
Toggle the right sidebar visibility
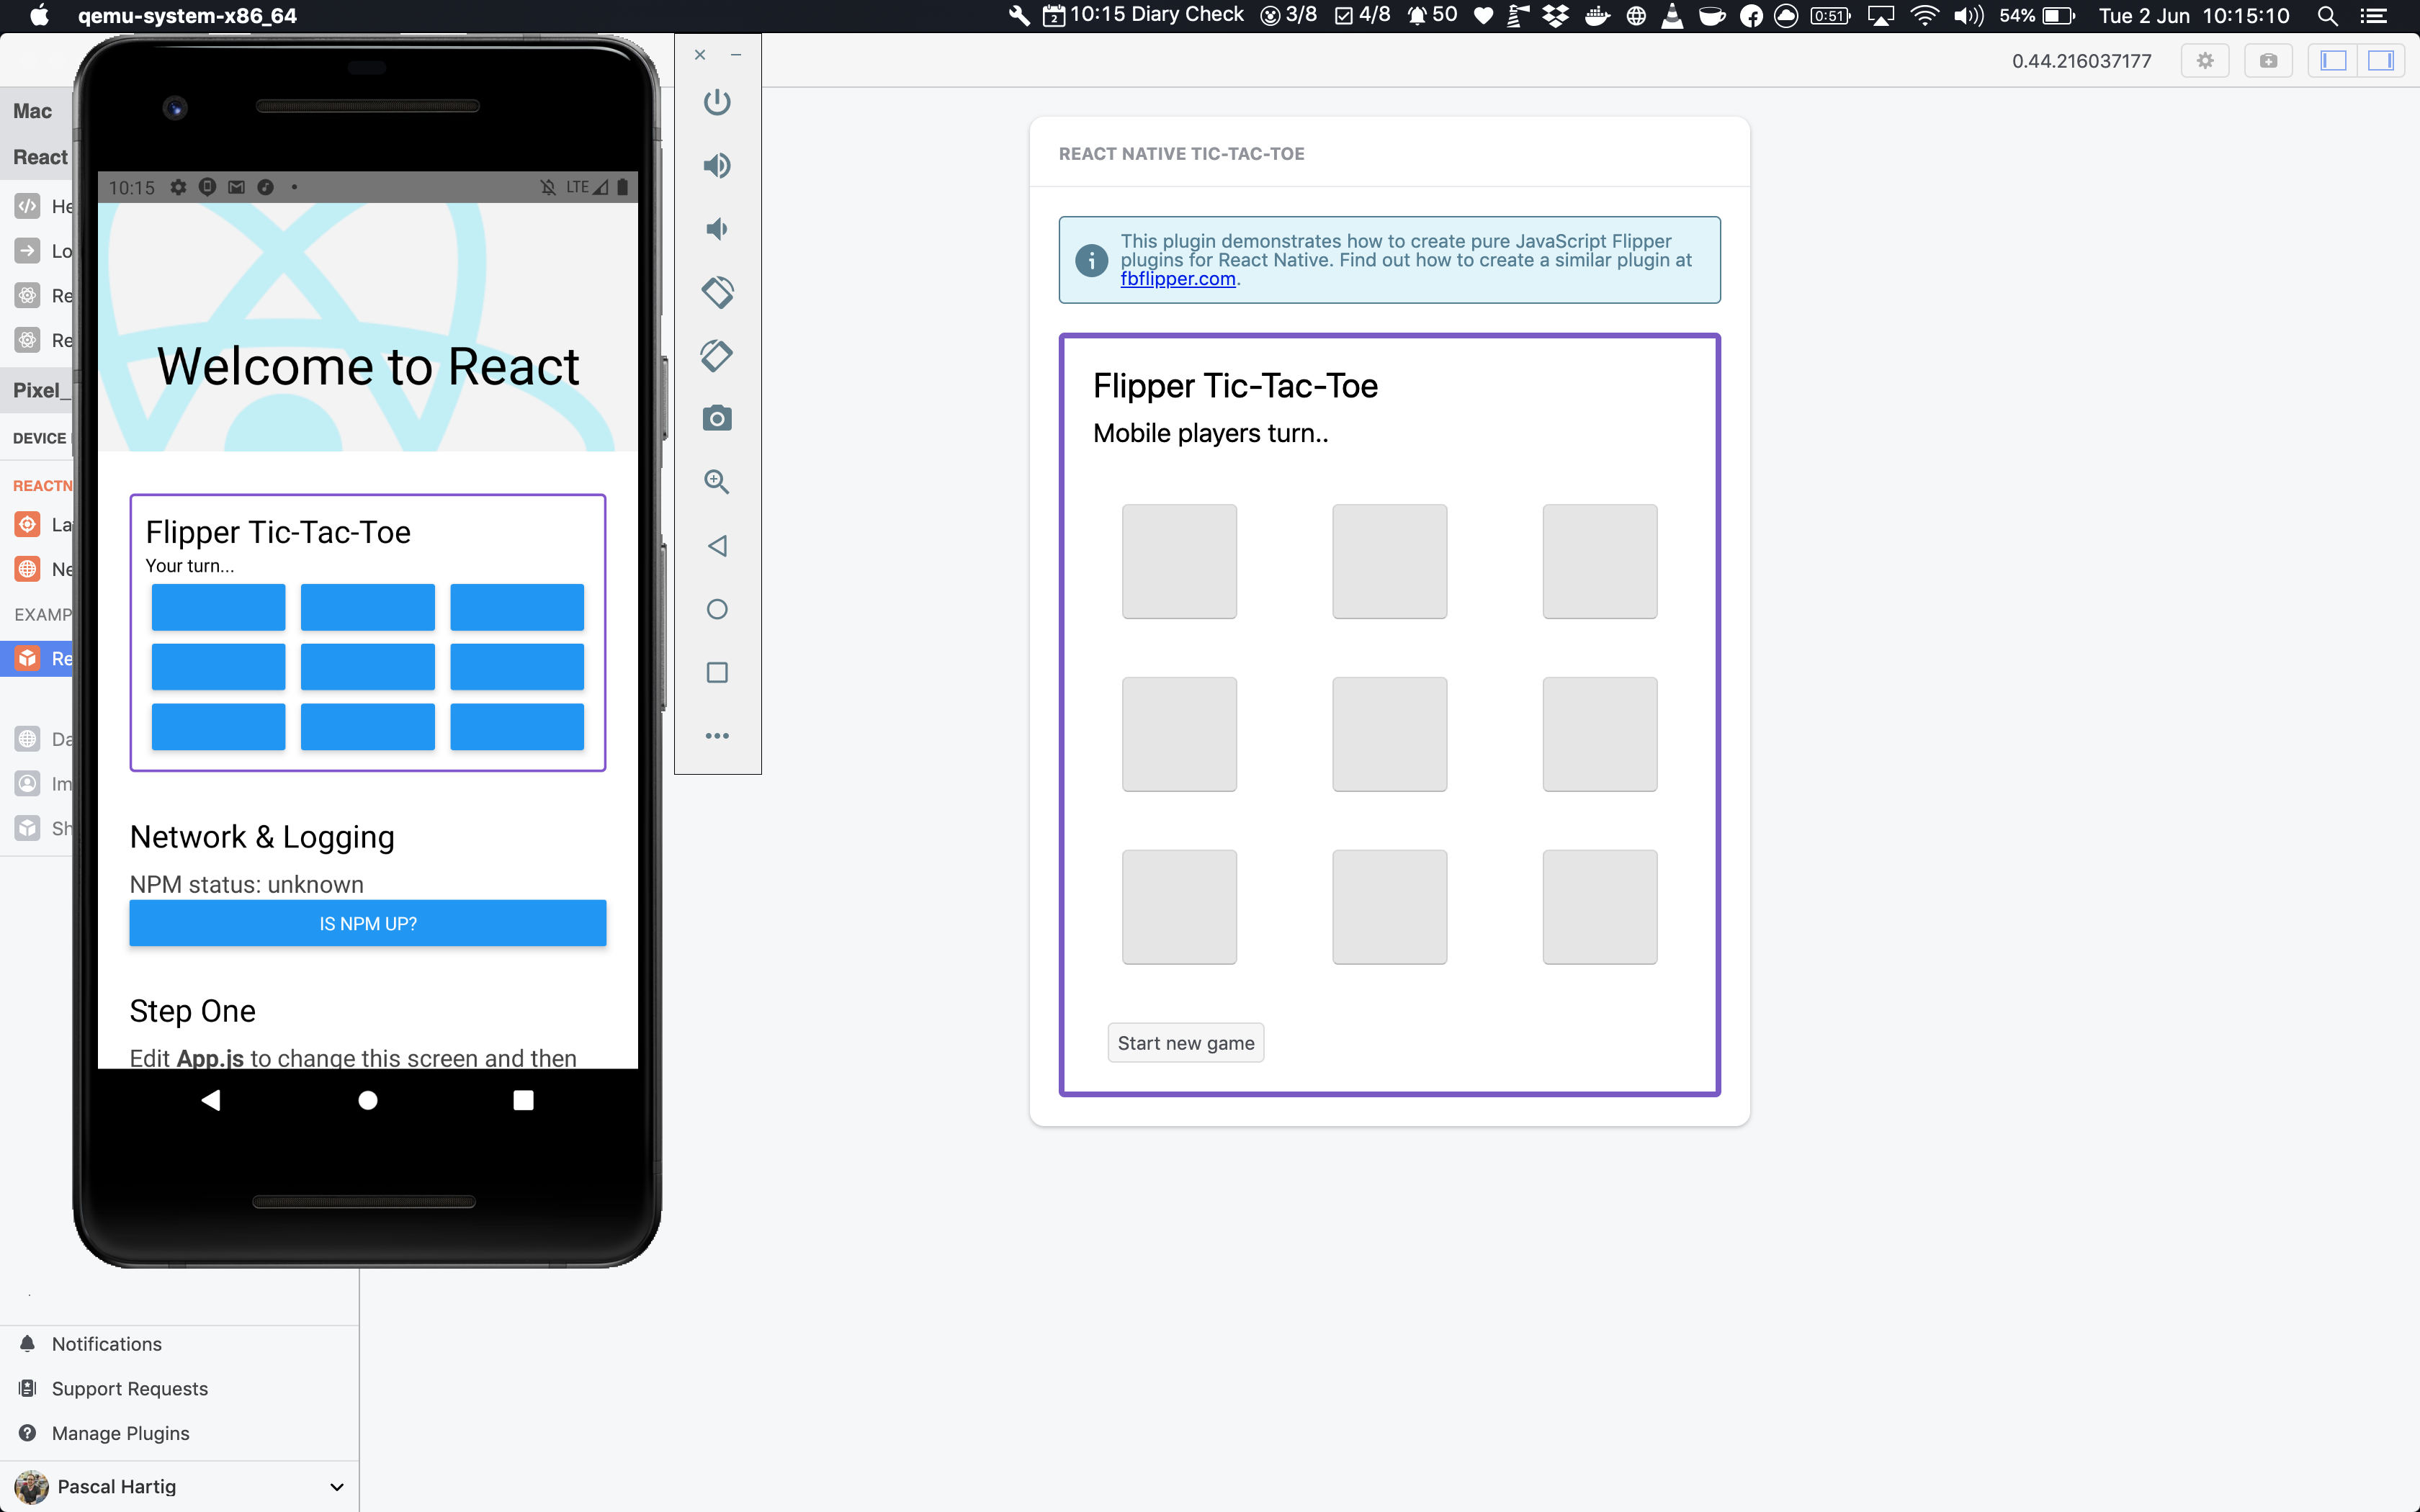(x=2381, y=61)
